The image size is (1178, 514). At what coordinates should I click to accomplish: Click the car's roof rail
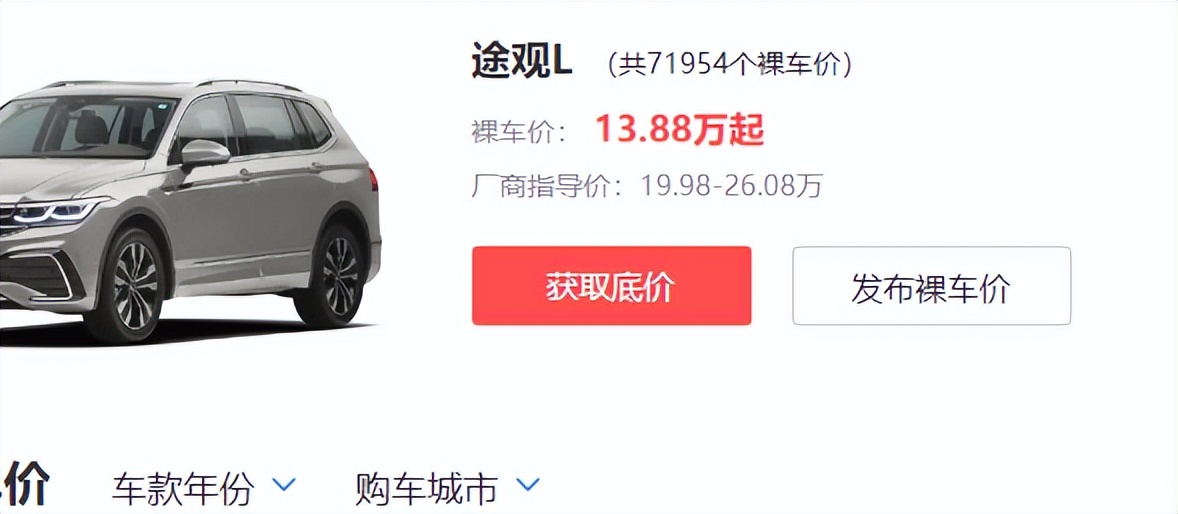click(x=248, y=84)
